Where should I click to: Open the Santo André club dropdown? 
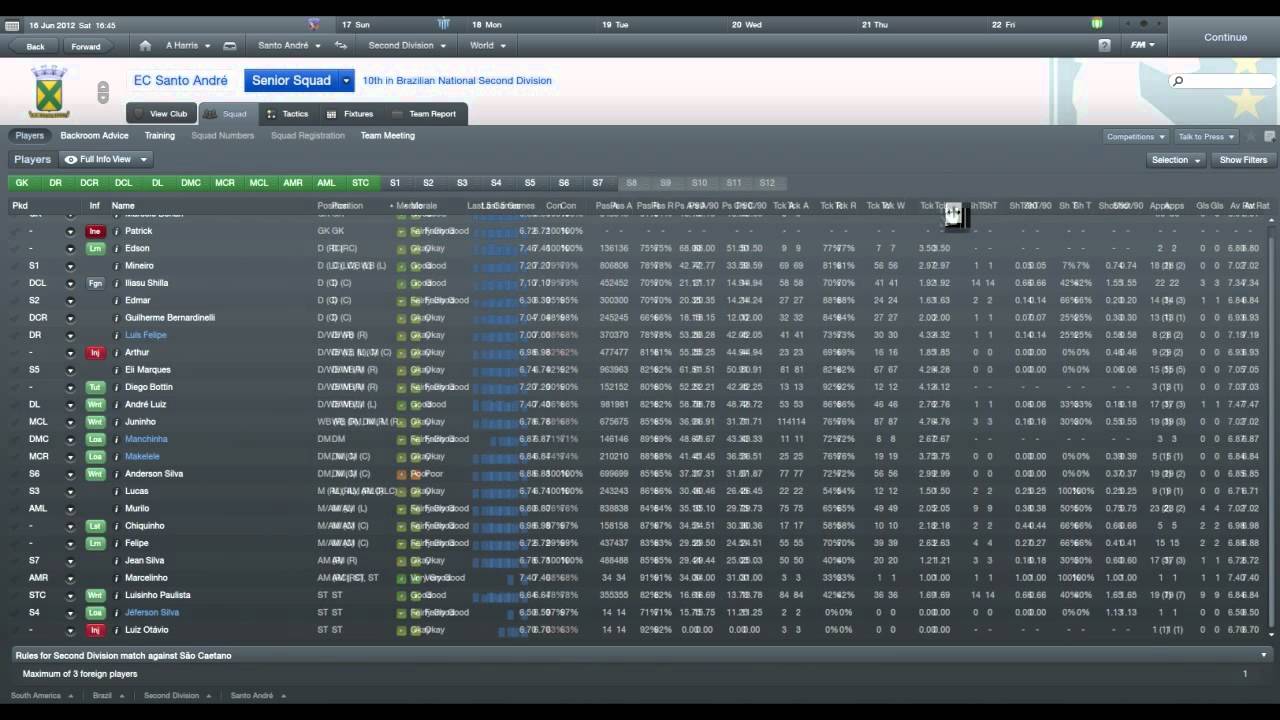[289, 45]
